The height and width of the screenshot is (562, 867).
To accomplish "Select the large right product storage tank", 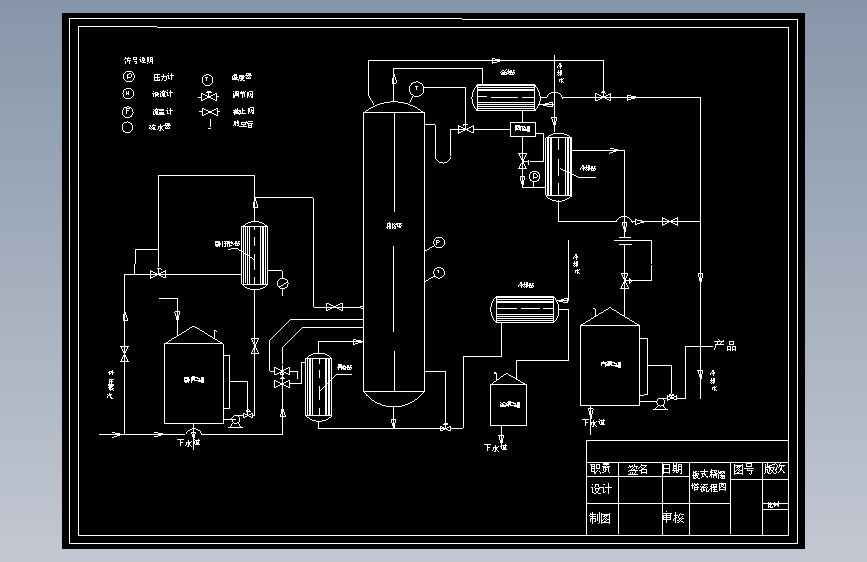I will [610, 357].
